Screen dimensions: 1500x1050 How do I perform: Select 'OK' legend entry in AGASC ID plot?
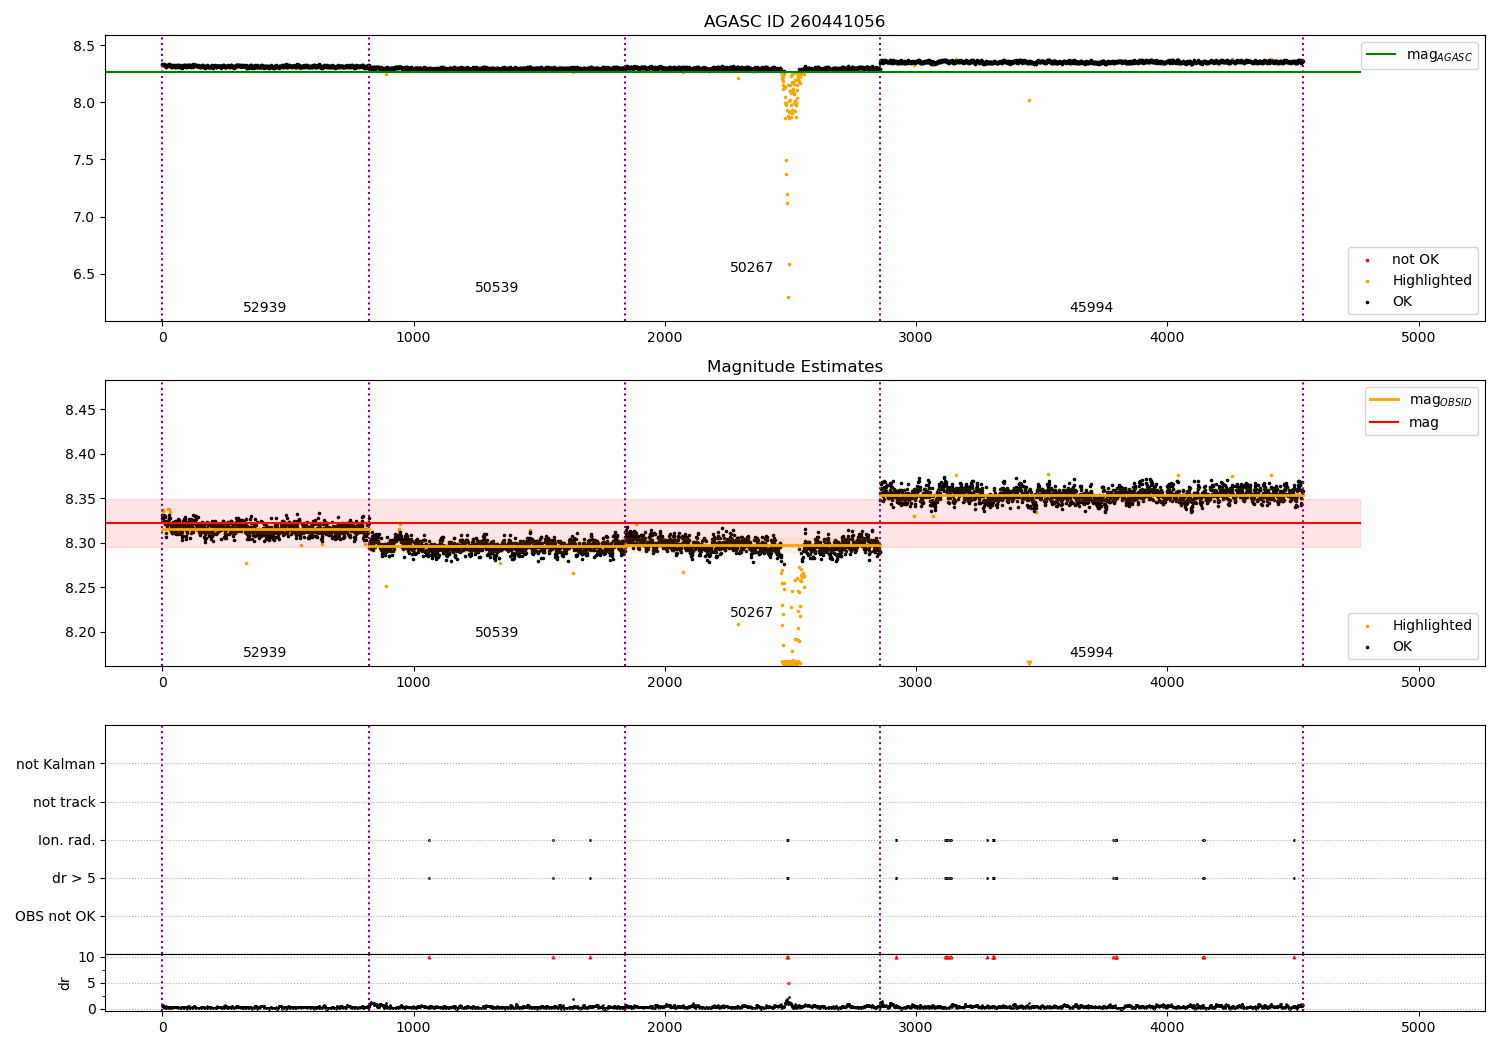[x=1402, y=301]
